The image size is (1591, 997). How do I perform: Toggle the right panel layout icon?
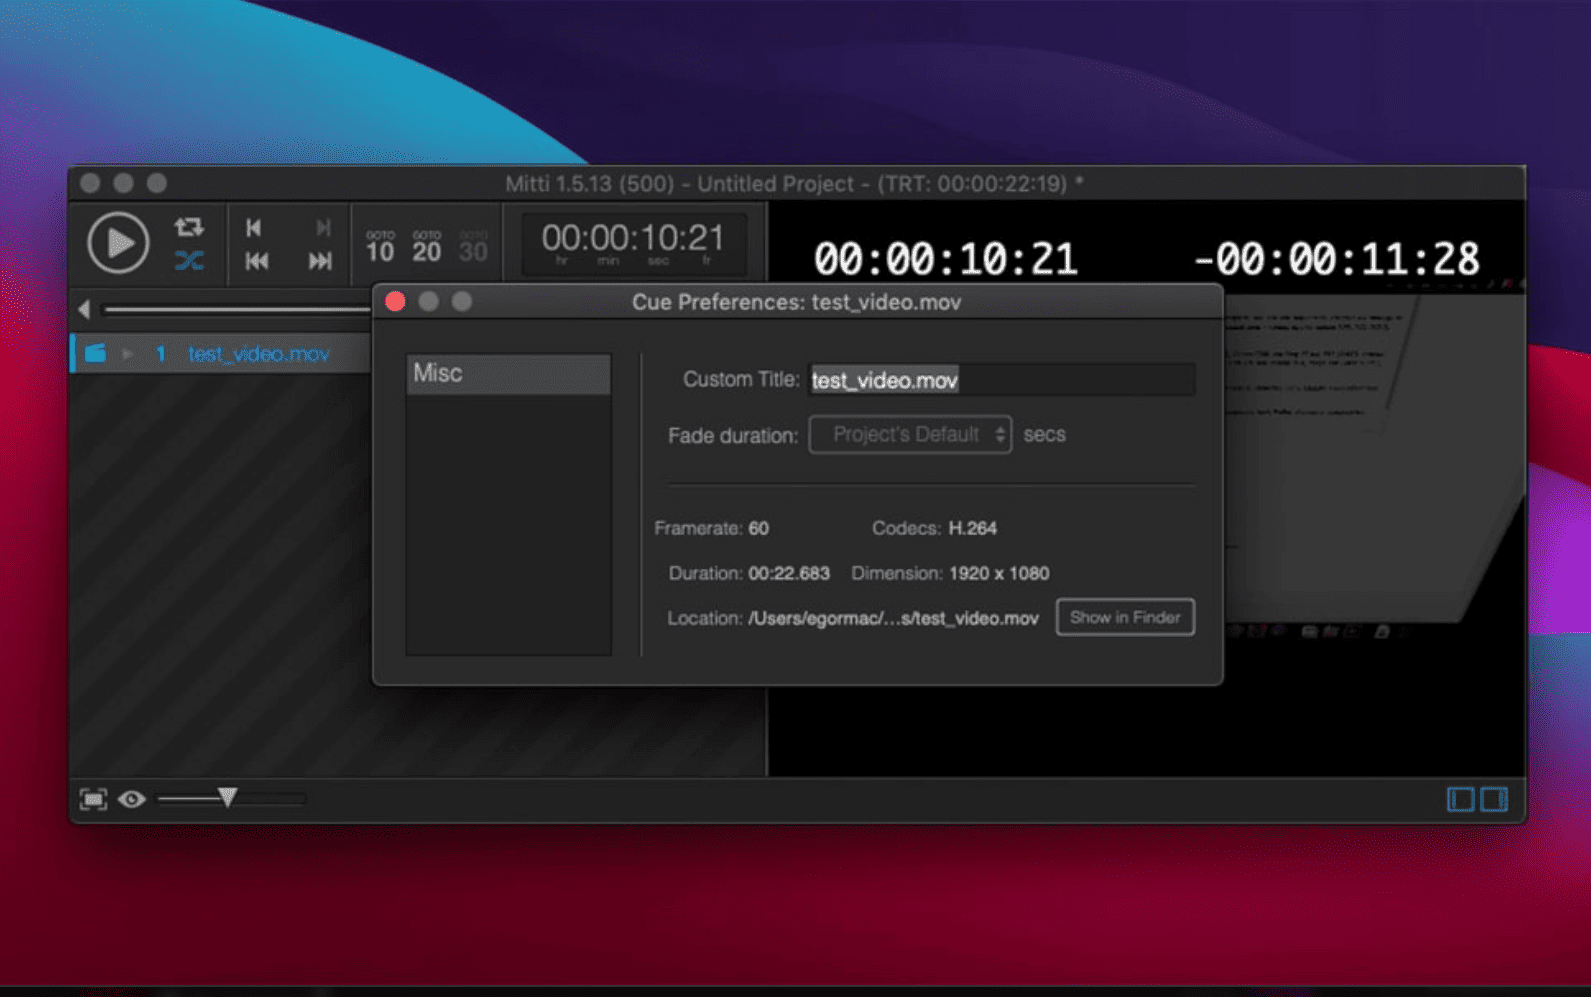point(1494,799)
